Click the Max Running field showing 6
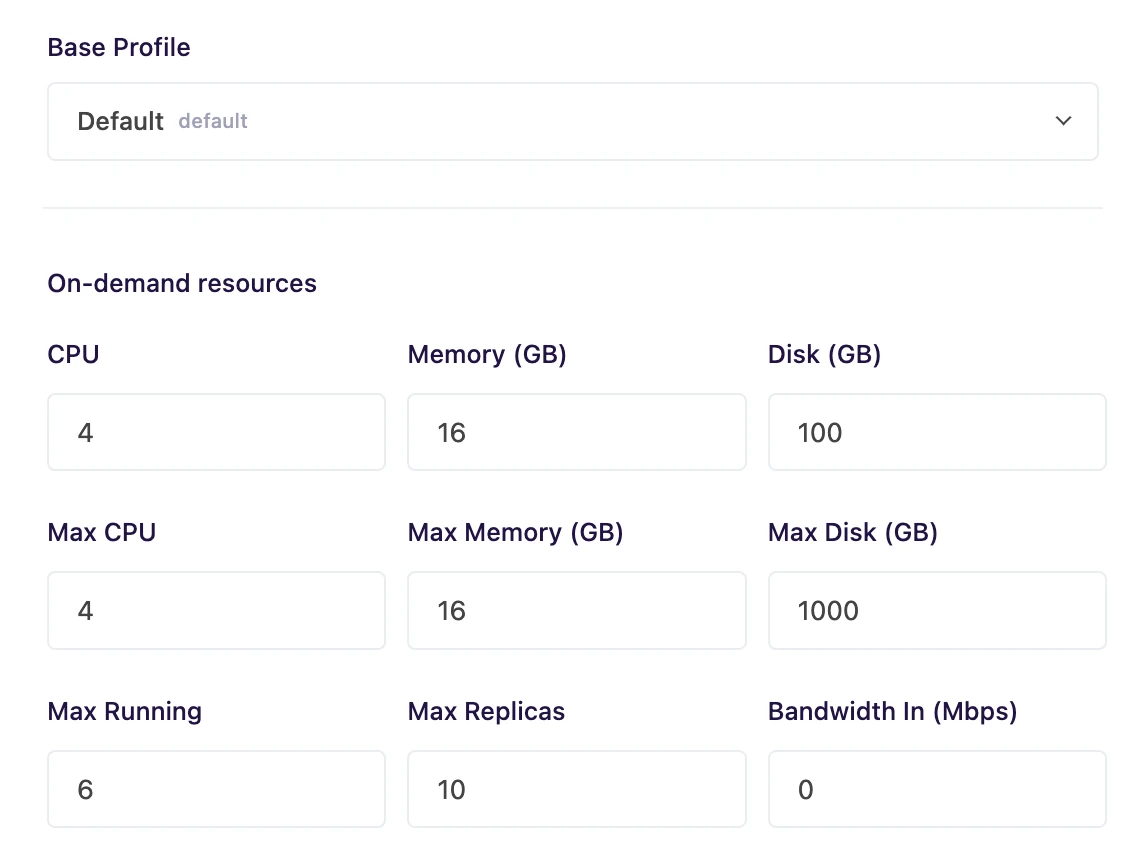The height and width of the screenshot is (868, 1148). 216,789
